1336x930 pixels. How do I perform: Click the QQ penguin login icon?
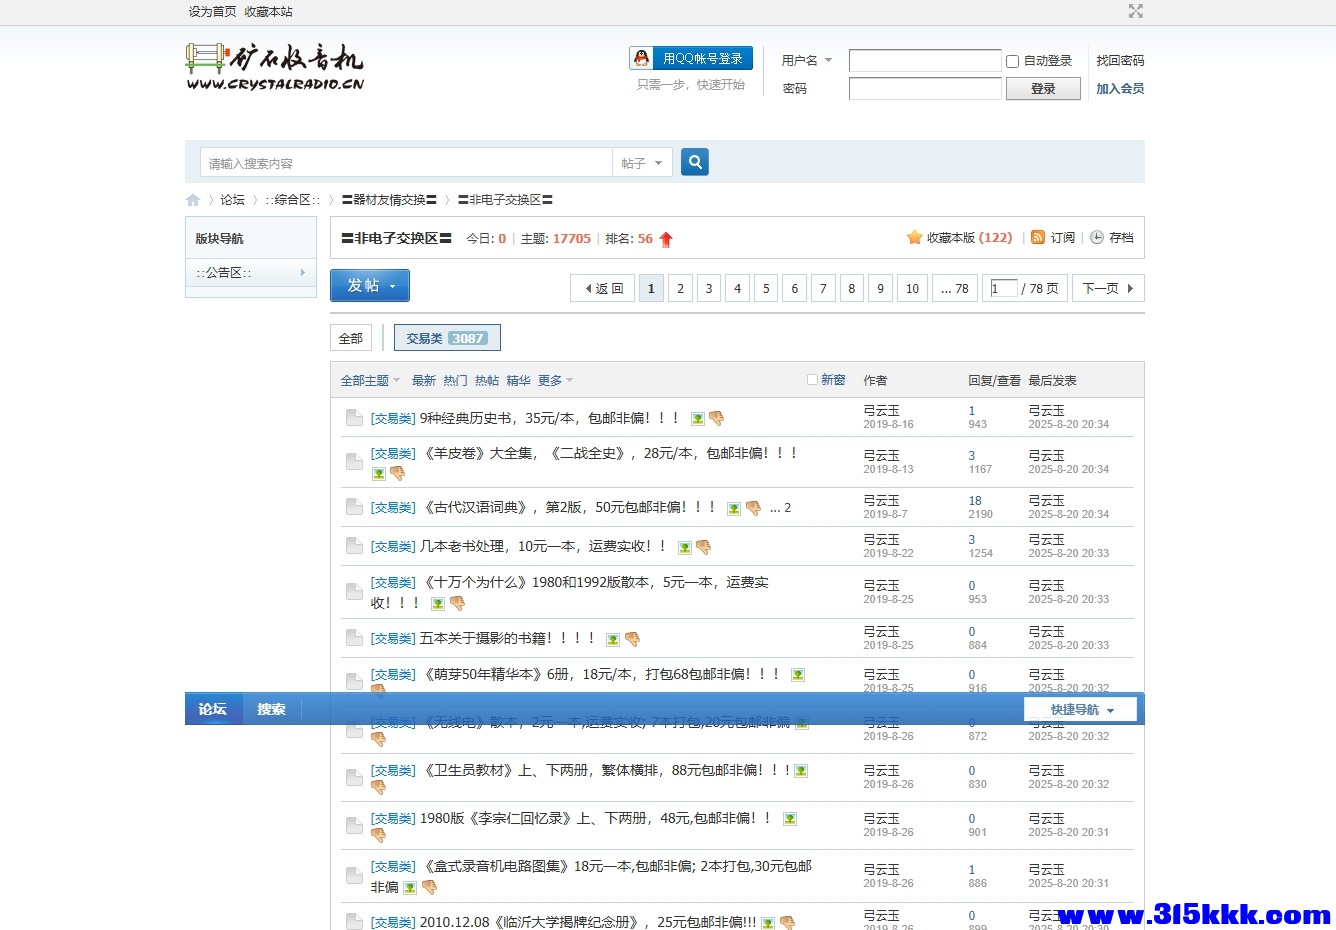click(x=641, y=58)
